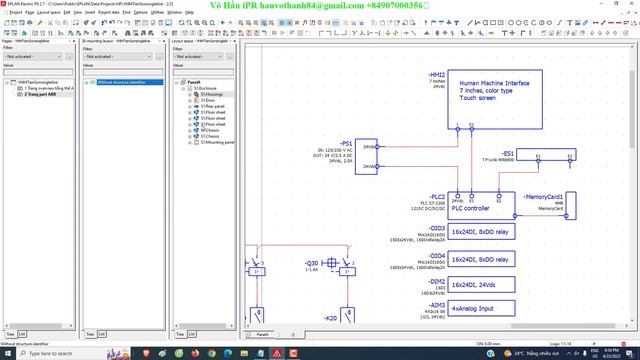Click the Pages panel Value input field

pos(38,72)
